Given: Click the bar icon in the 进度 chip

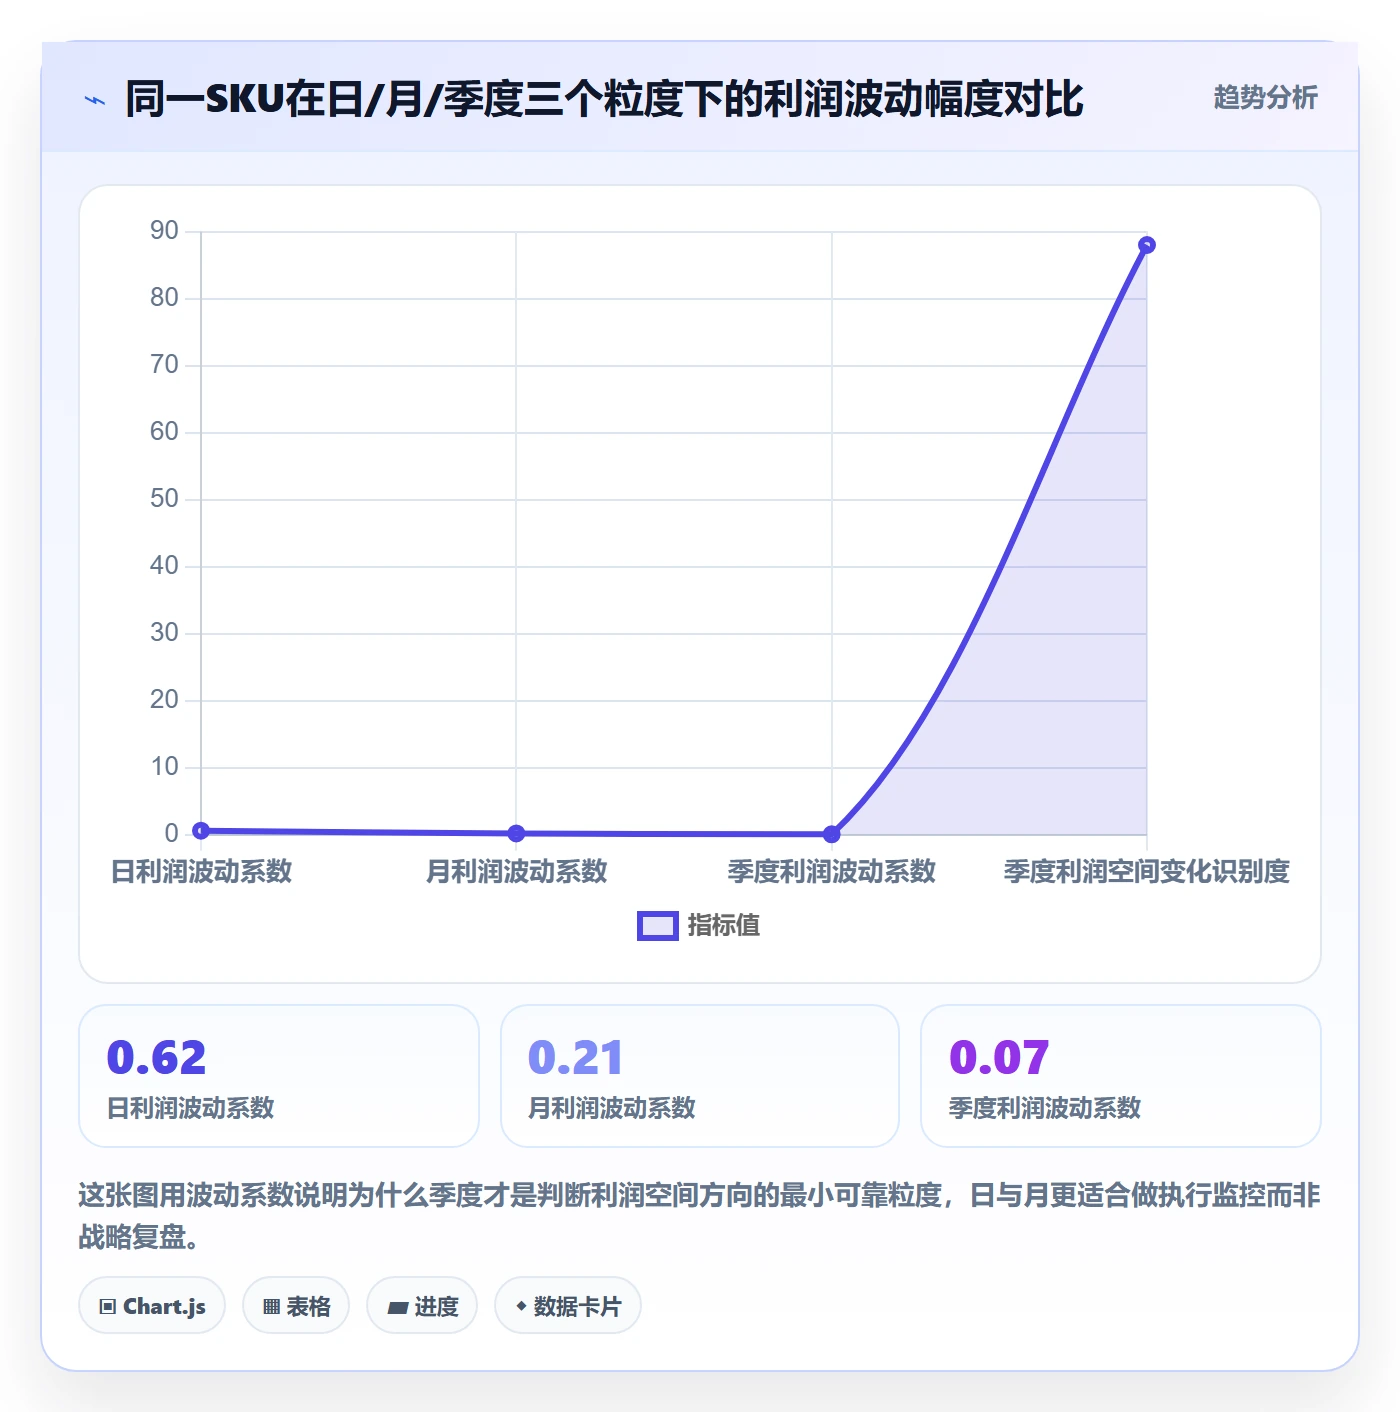Looking at the screenshot, I should (x=397, y=1307).
